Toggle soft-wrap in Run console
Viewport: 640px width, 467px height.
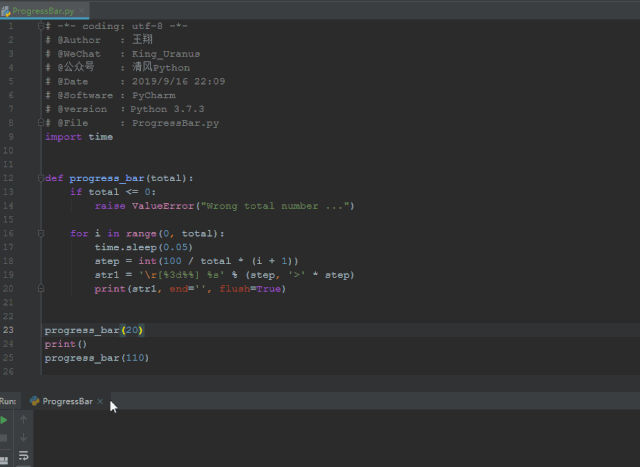click(23, 456)
